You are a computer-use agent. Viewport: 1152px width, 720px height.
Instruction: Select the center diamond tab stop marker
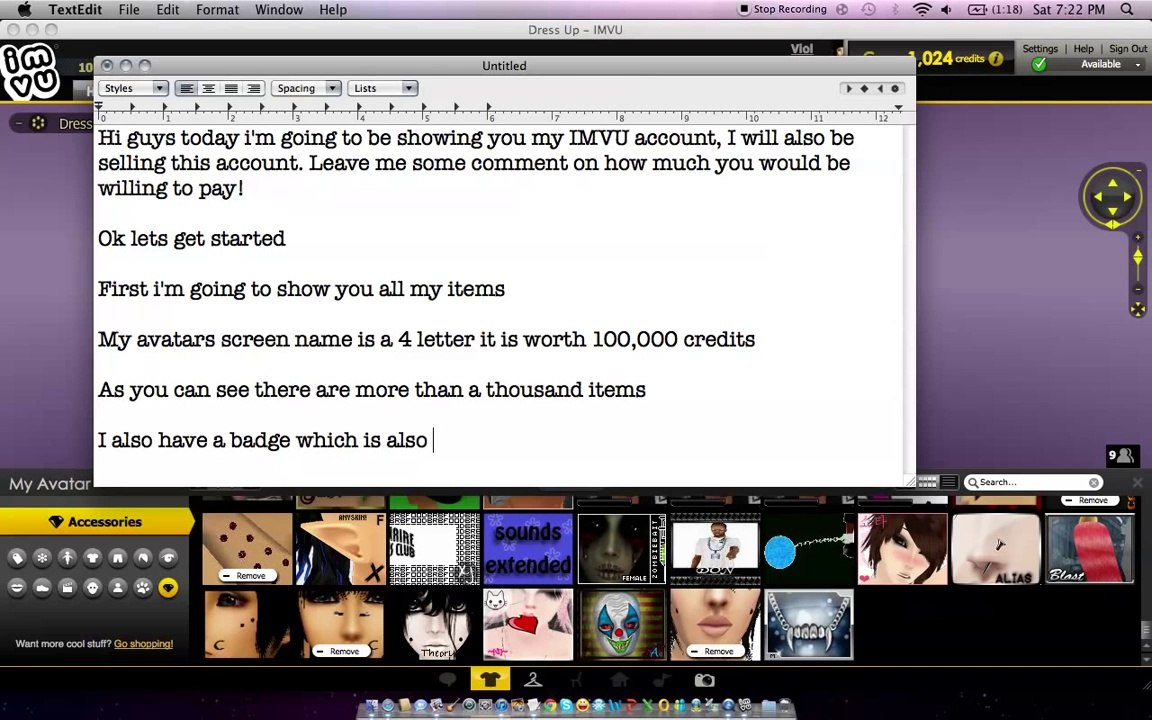pyautogui.click(x=864, y=88)
